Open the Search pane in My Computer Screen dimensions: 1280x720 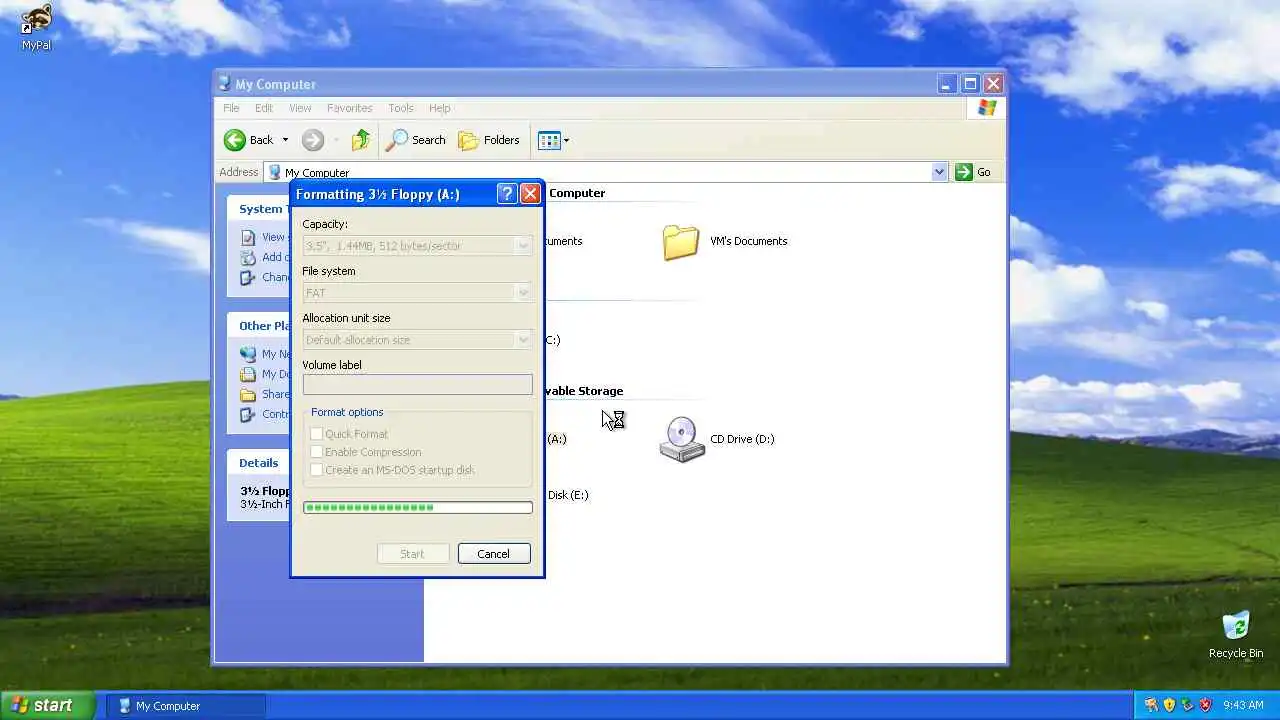point(416,140)
